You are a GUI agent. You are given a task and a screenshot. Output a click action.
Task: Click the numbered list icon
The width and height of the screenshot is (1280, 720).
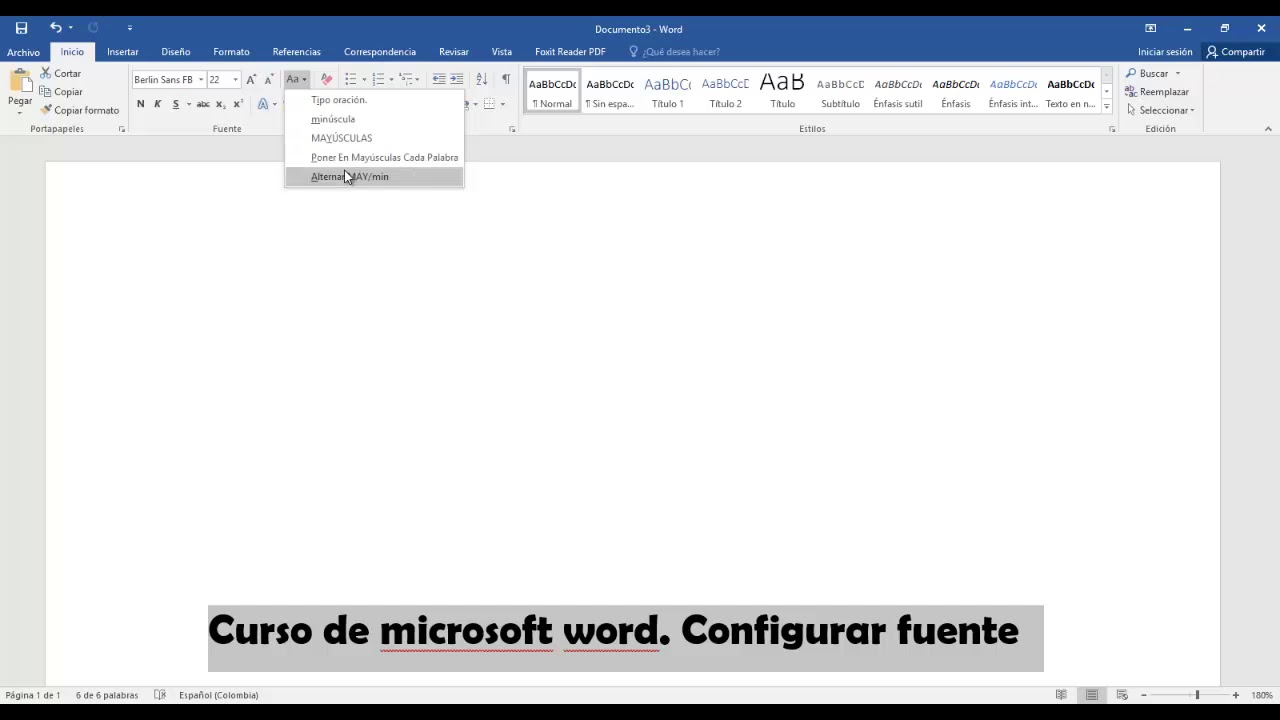click(378, 79)
